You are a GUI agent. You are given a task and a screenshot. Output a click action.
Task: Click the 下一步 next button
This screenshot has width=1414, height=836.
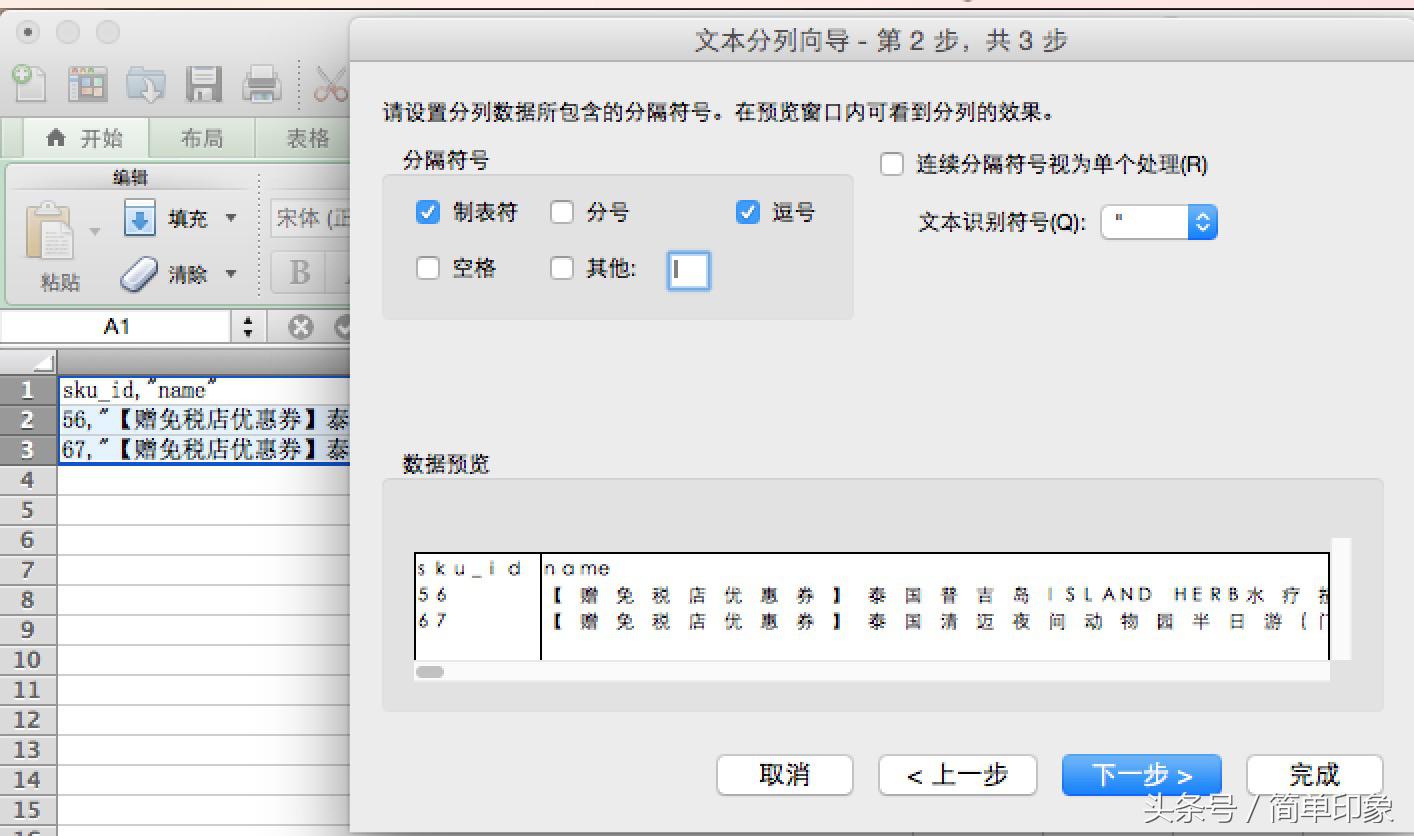click(1140, 774)
